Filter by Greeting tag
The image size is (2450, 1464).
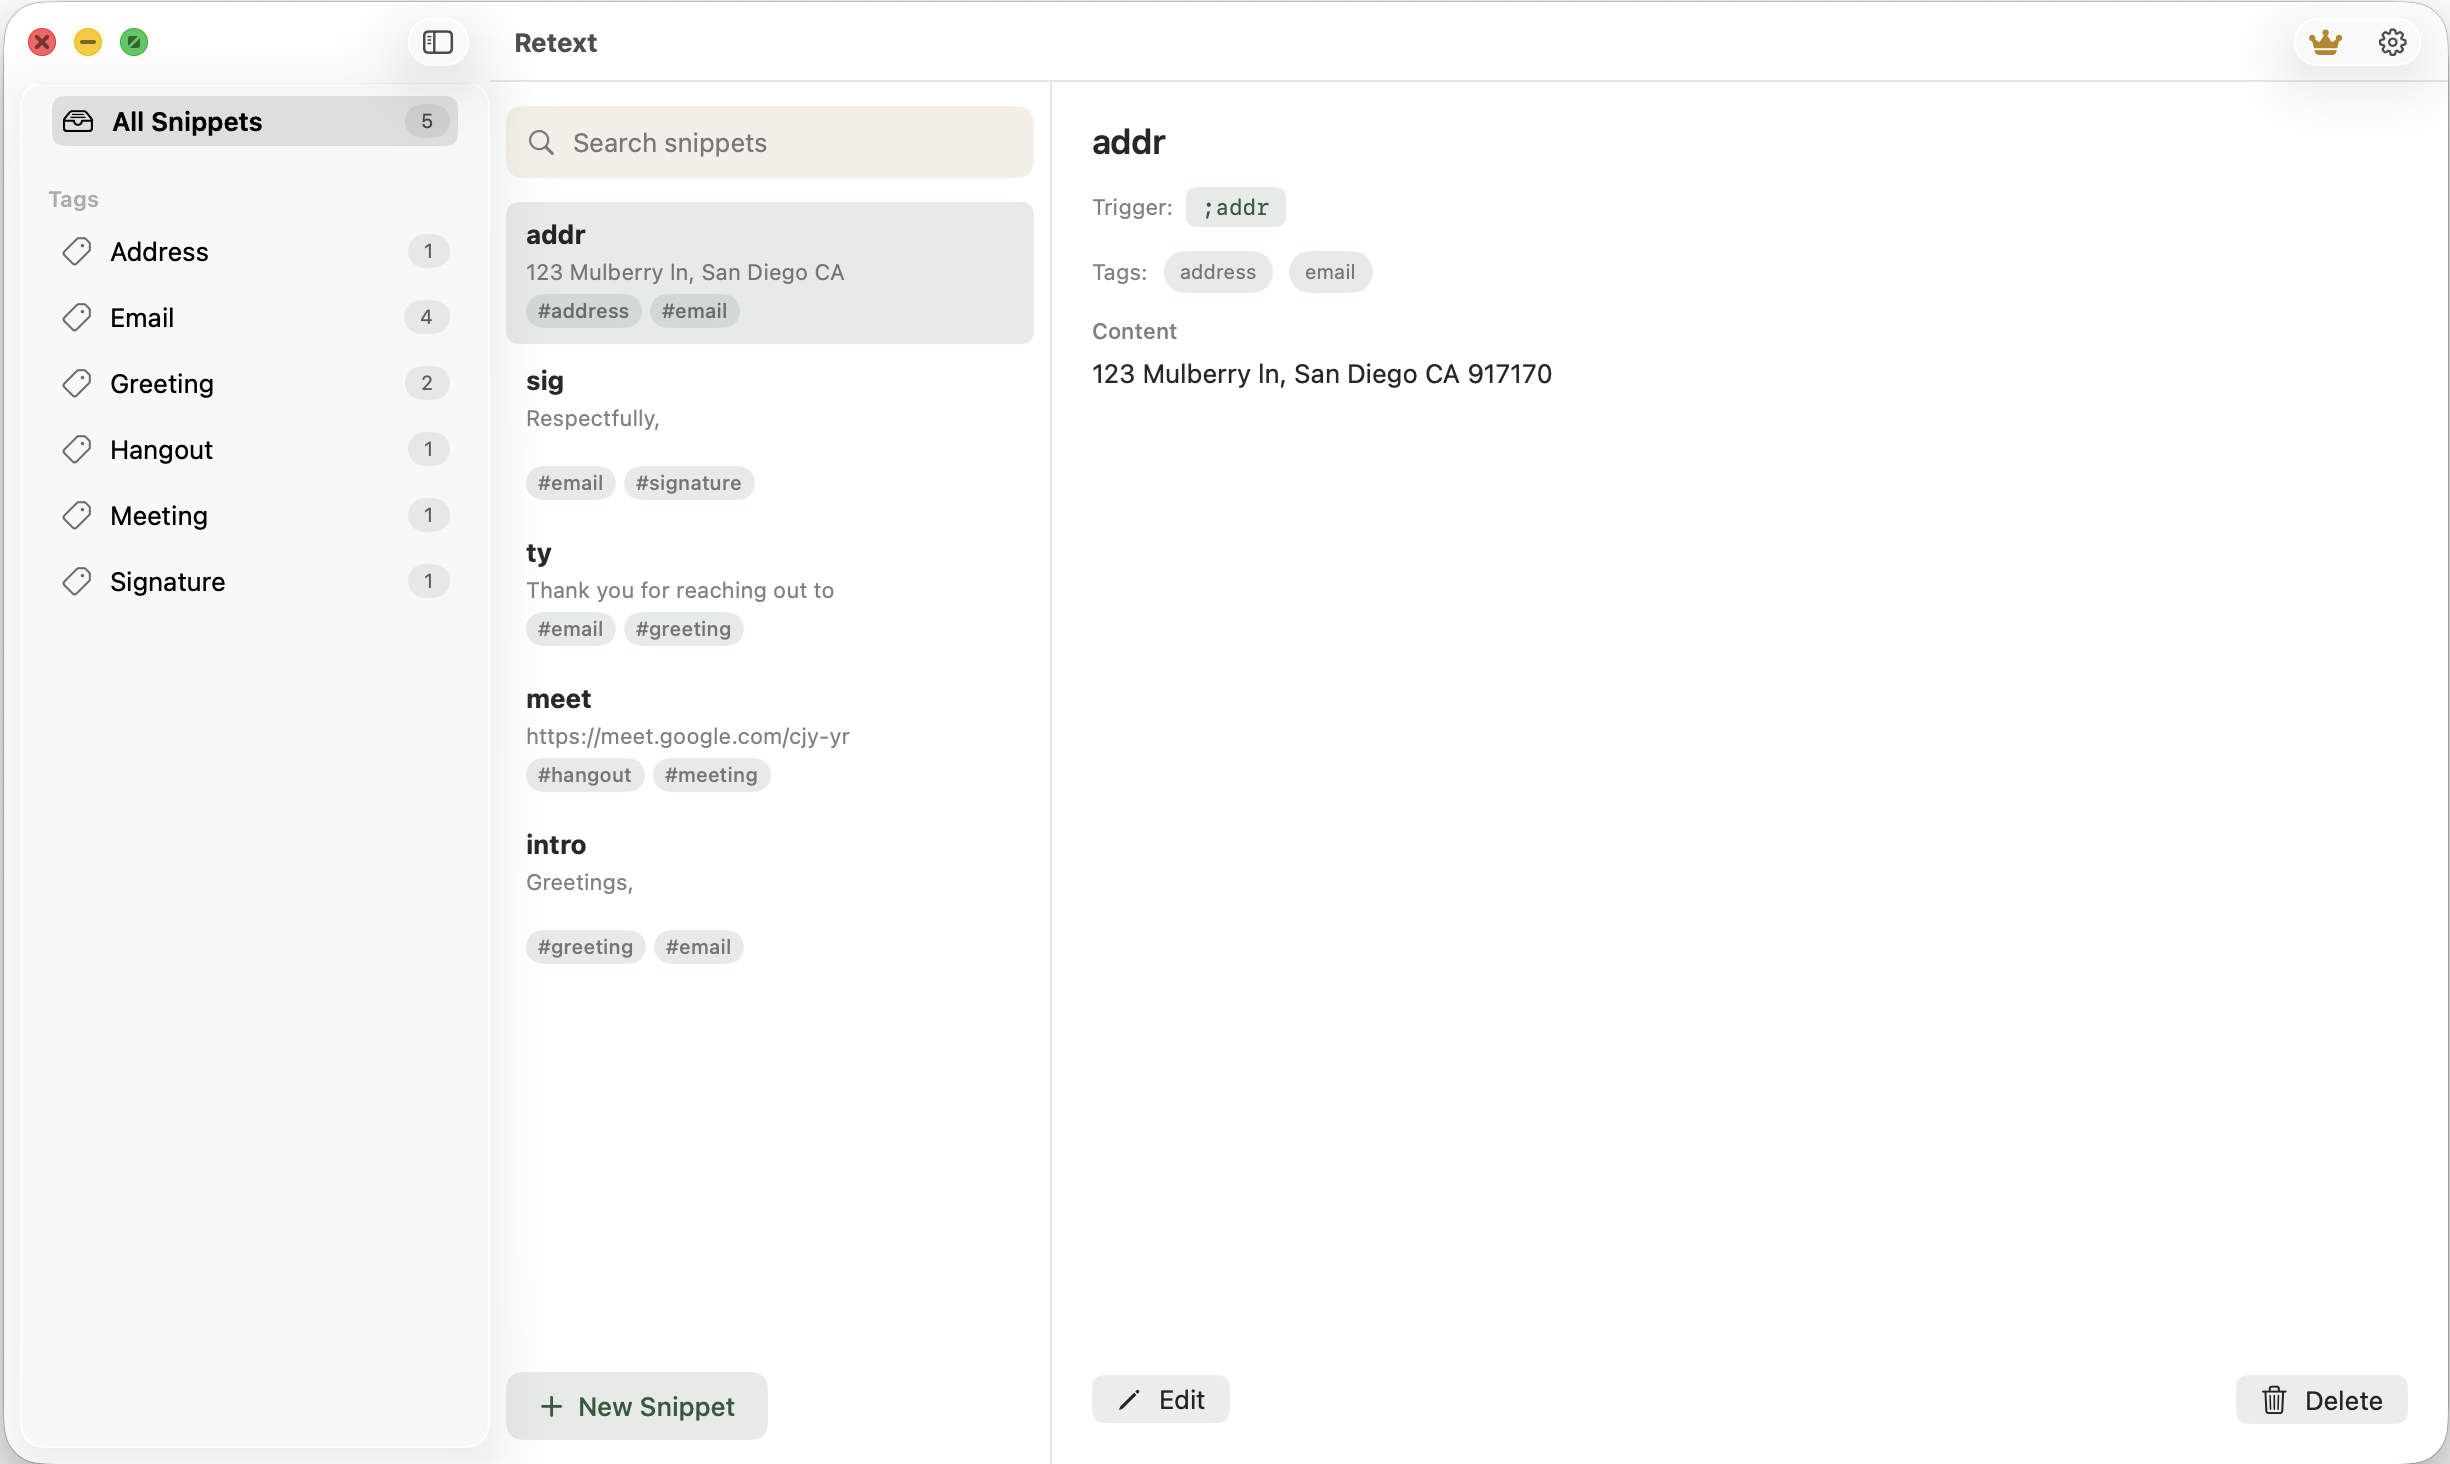255,383
